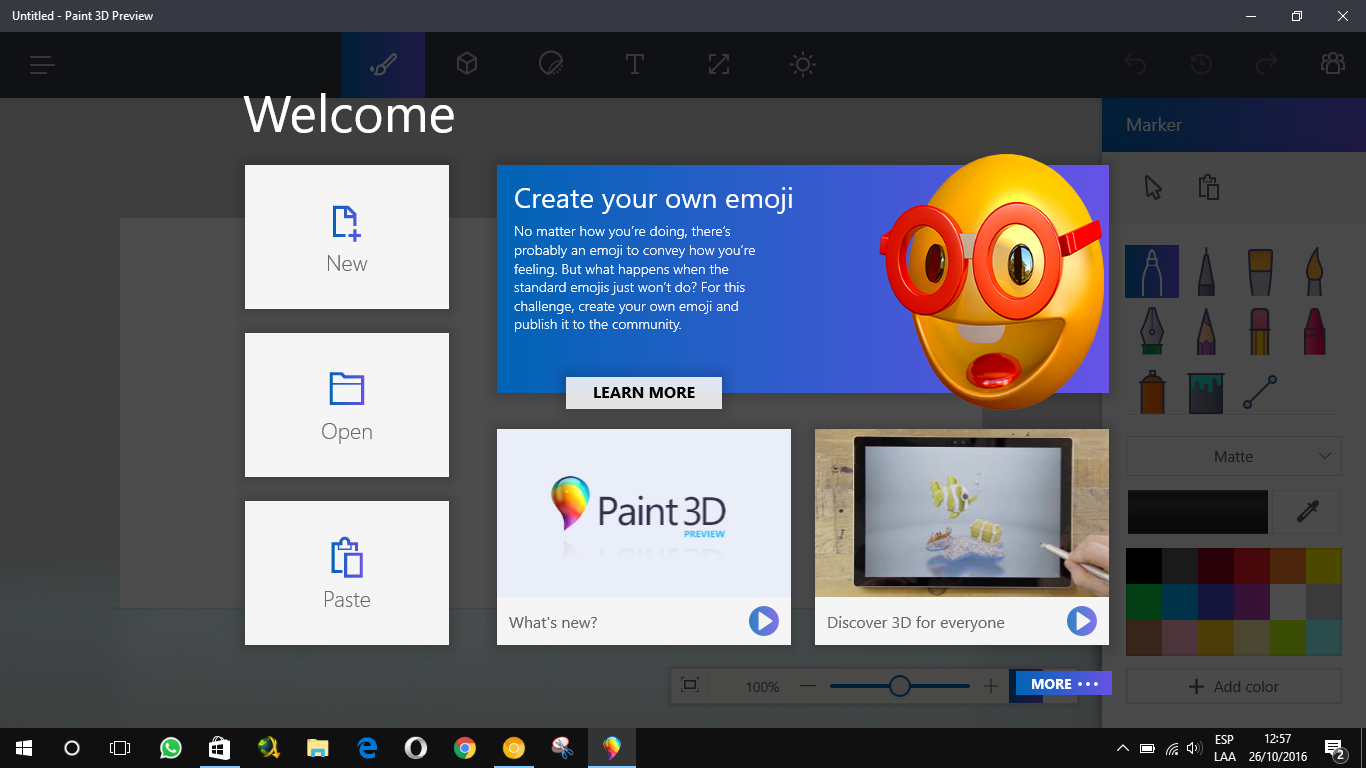Switch to the Canvas tab
1366x768 pixels.
[717, 64]
